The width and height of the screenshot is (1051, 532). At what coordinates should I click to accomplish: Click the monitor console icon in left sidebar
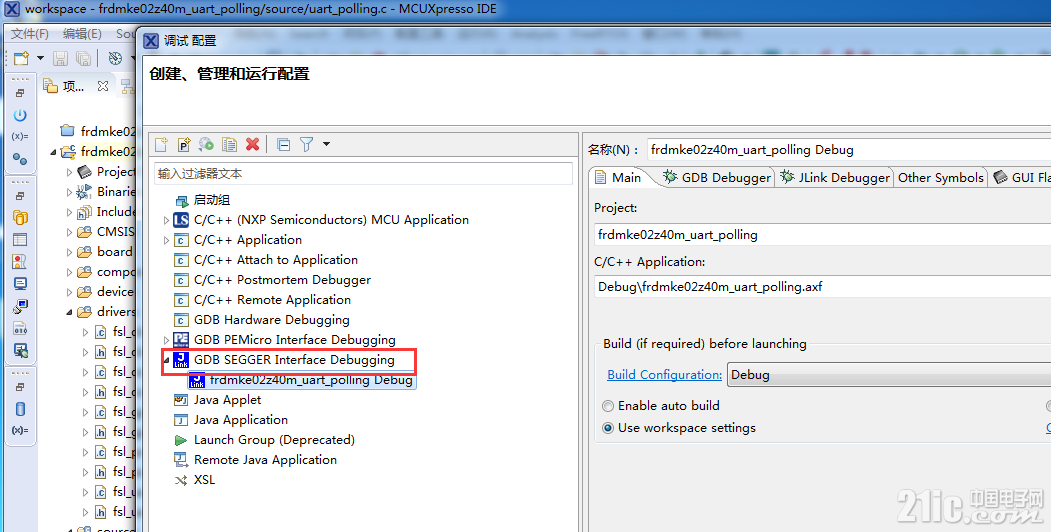[x=20, y=283]
